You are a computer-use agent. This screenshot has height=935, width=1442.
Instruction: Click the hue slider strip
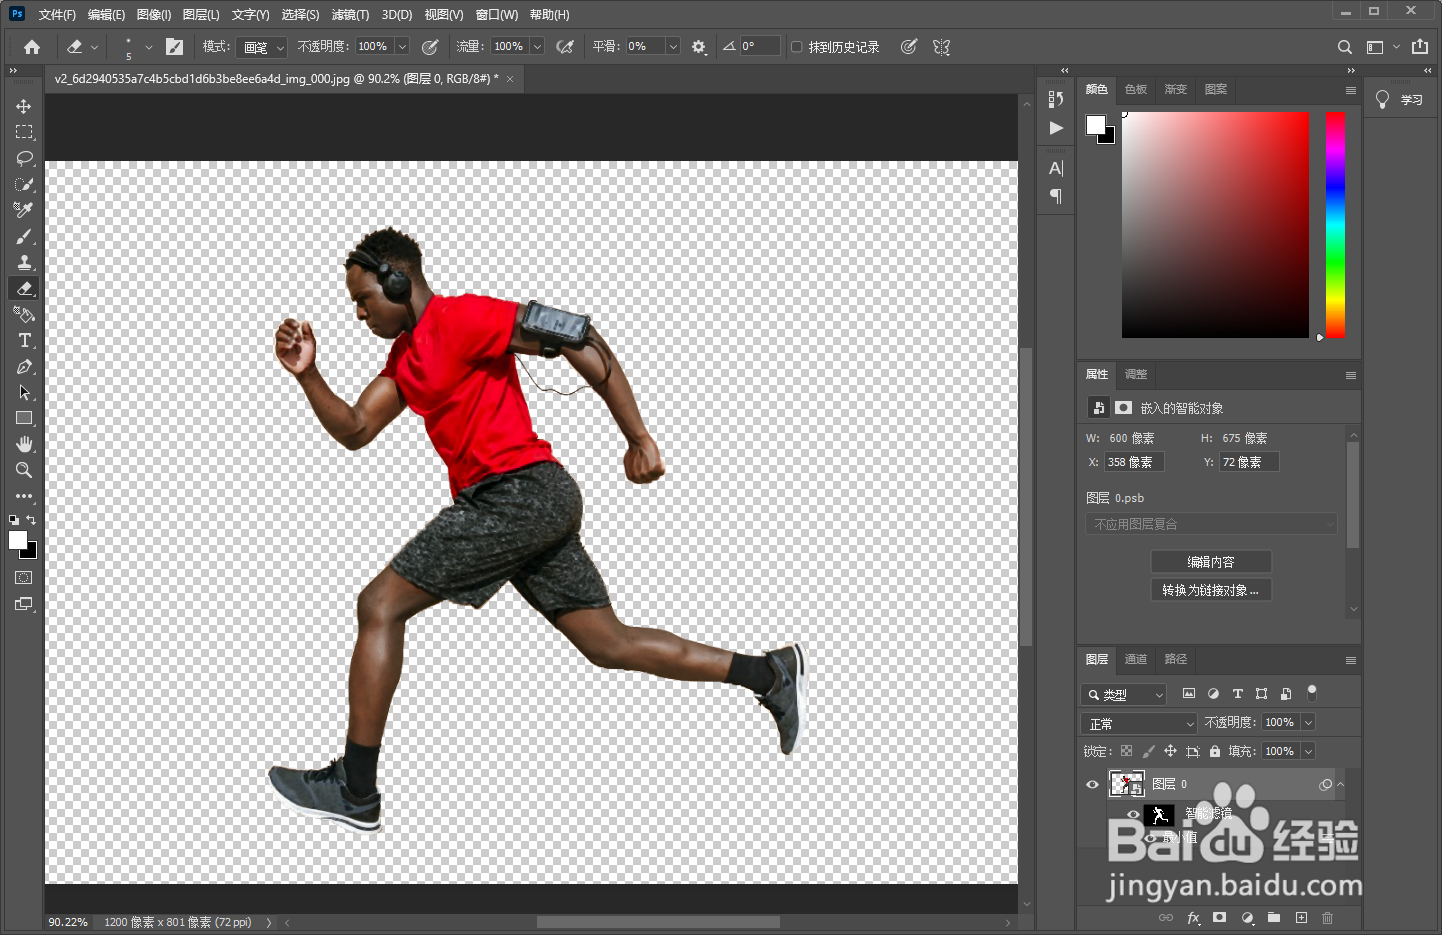coord(1335,225)
